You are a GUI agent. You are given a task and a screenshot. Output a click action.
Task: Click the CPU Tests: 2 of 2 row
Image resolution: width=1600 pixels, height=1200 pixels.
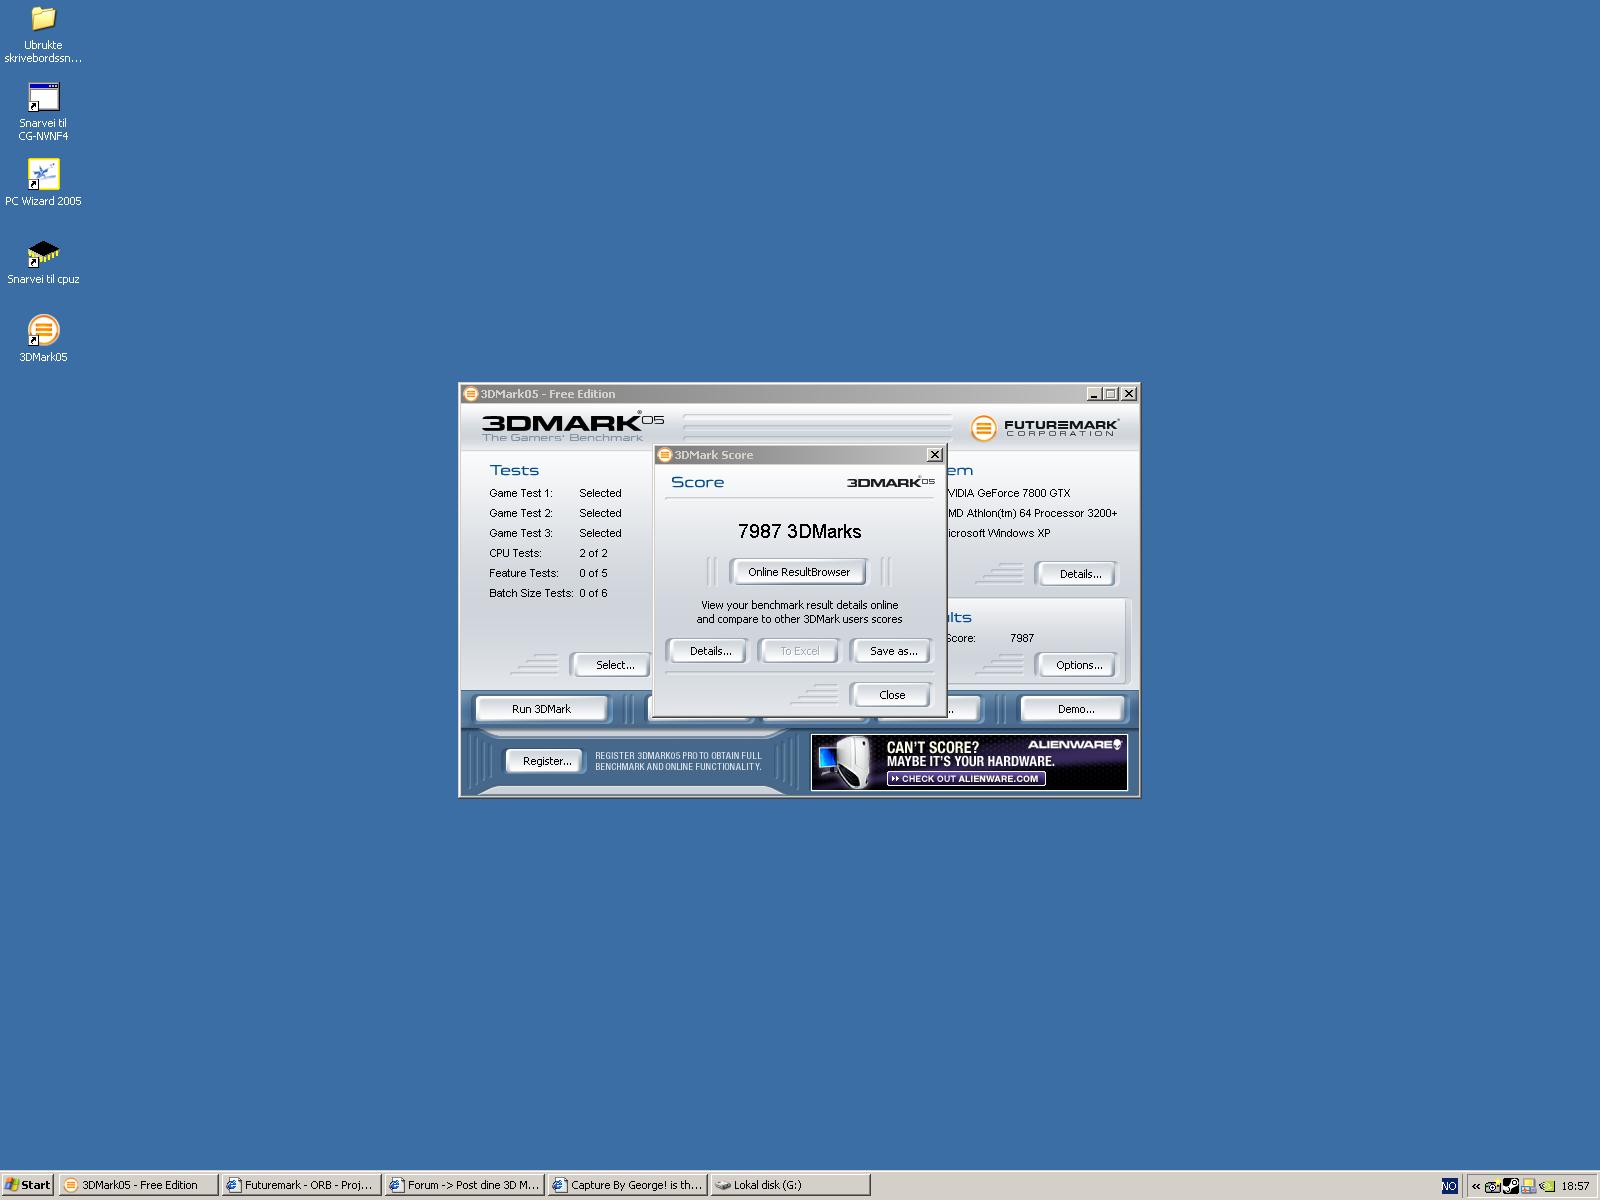click(548, 553)
